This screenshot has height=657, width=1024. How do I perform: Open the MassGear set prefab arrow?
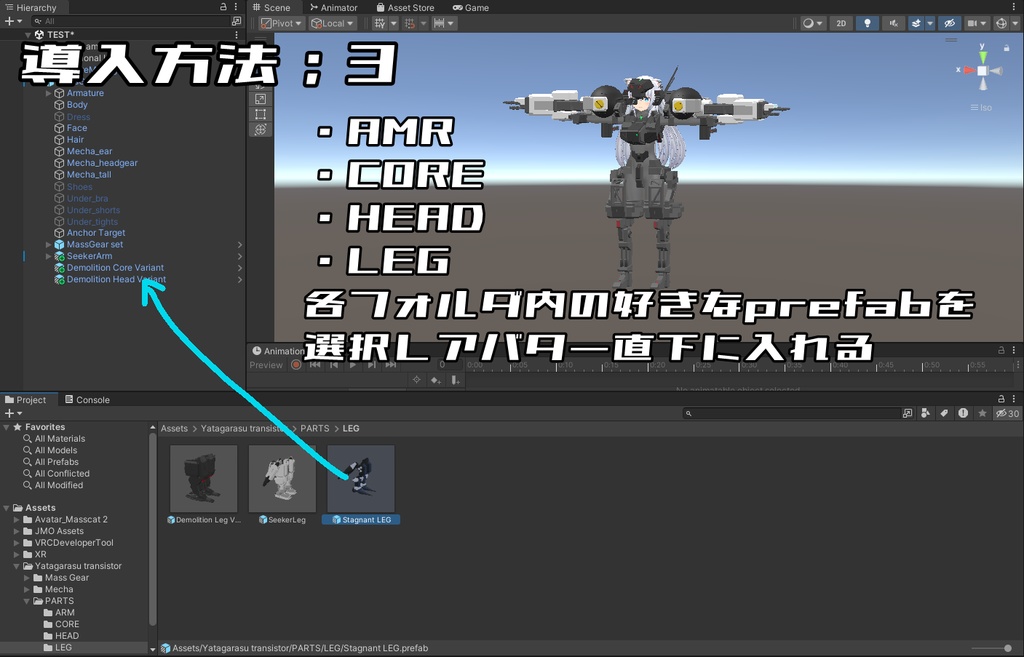[x=240, y=244]
